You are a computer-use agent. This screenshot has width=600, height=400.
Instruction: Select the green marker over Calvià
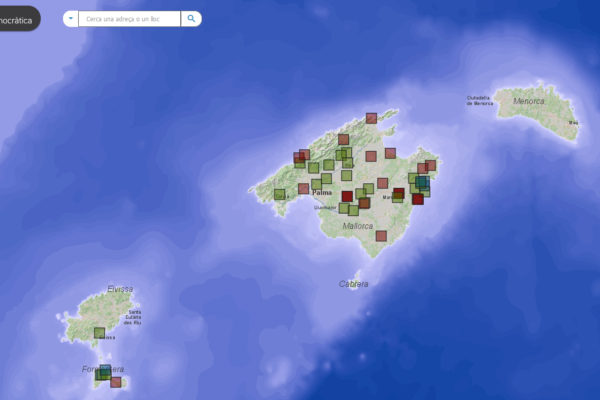[x=280, y=194]
